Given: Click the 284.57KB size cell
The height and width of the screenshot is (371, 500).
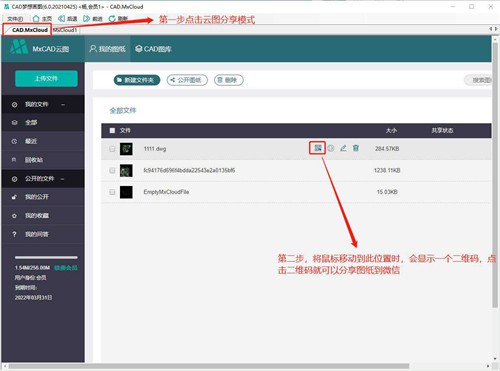Looking at the screenshot, I should [x=387, y=149].
